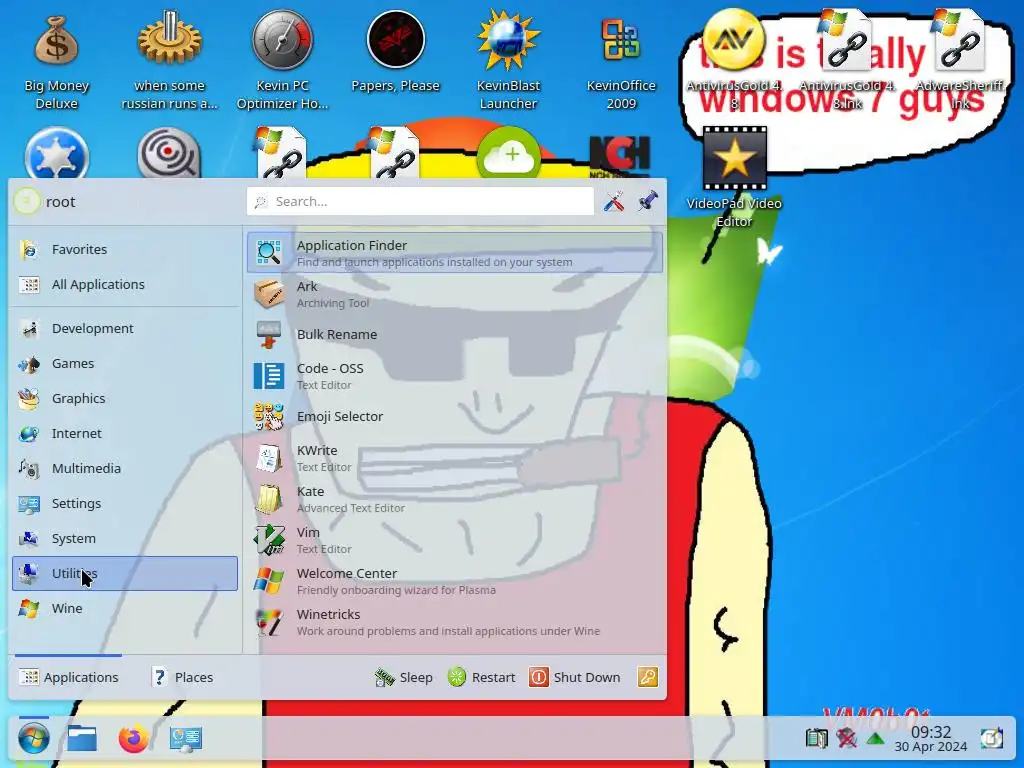Viewport: 1024px width, 768px height.
Task: Select All Applications category
Action: pos(125,285)
